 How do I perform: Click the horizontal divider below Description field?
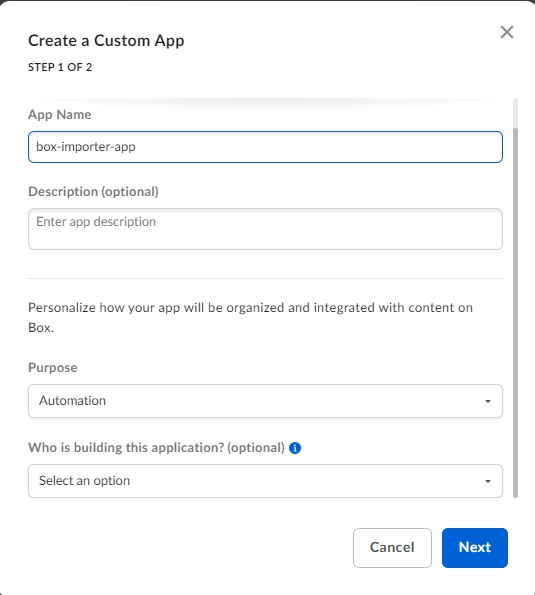(x=265, y=278)
